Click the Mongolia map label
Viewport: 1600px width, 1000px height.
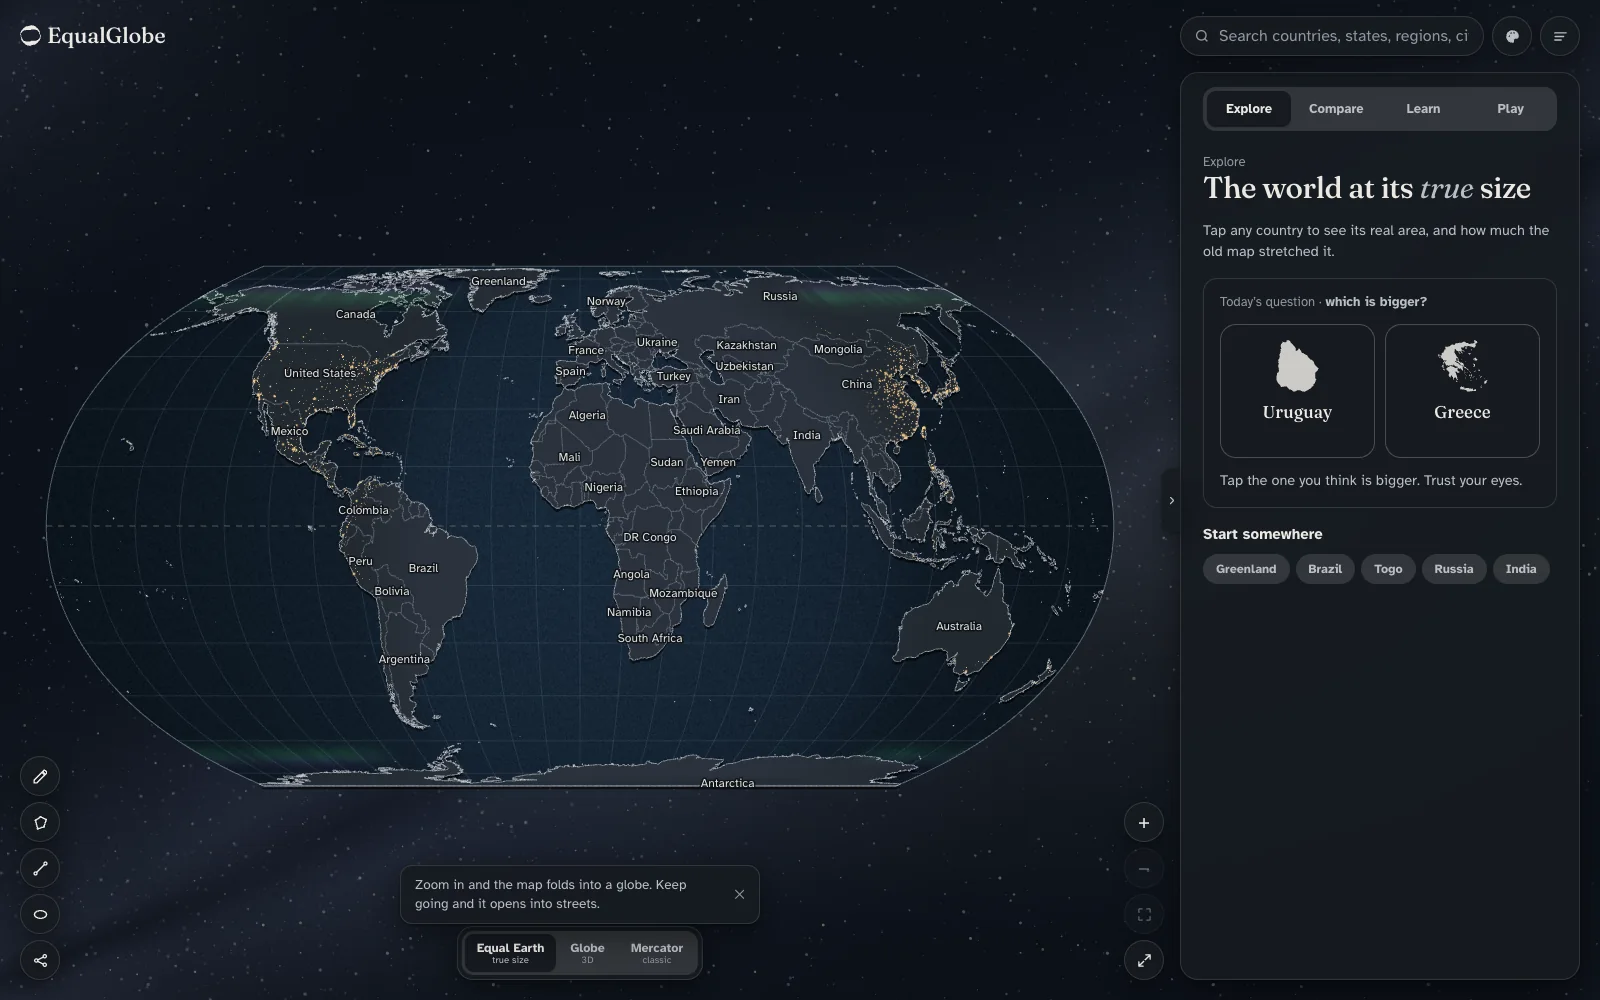point(838,349)
